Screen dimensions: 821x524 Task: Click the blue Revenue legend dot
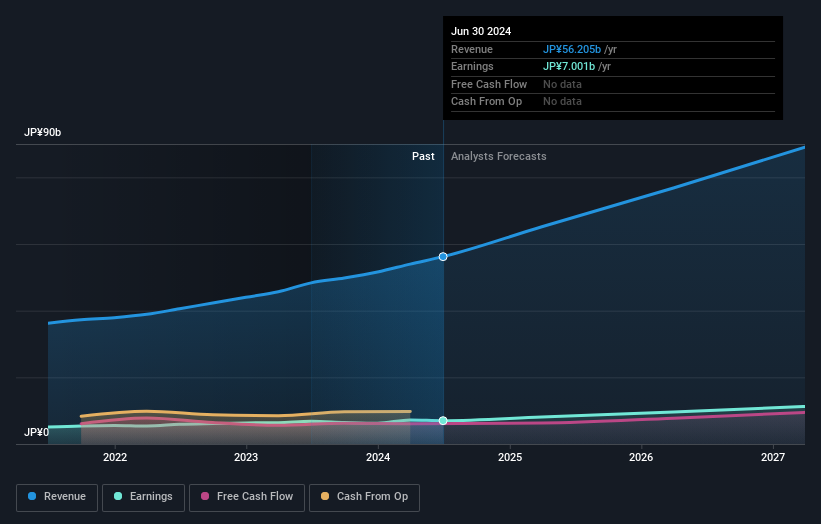coord(32,496)
